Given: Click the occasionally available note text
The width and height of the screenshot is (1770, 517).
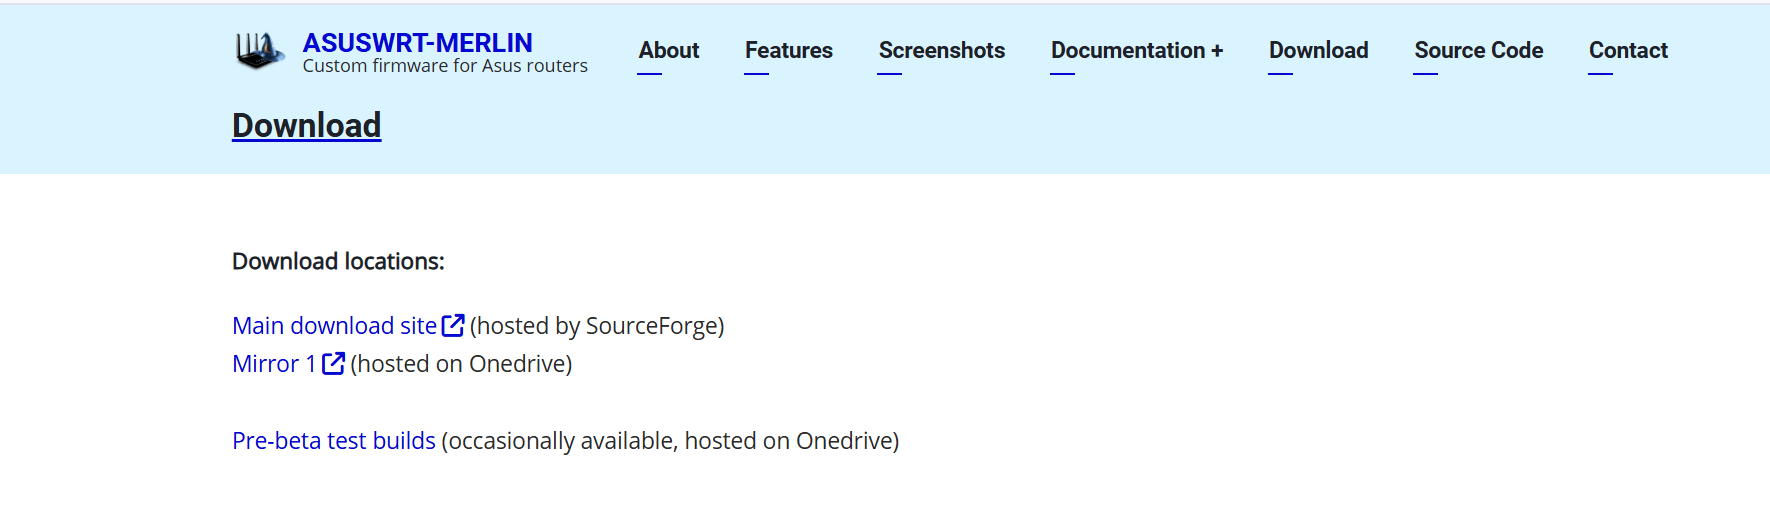Looking at the screenshot, I should 670,441.
